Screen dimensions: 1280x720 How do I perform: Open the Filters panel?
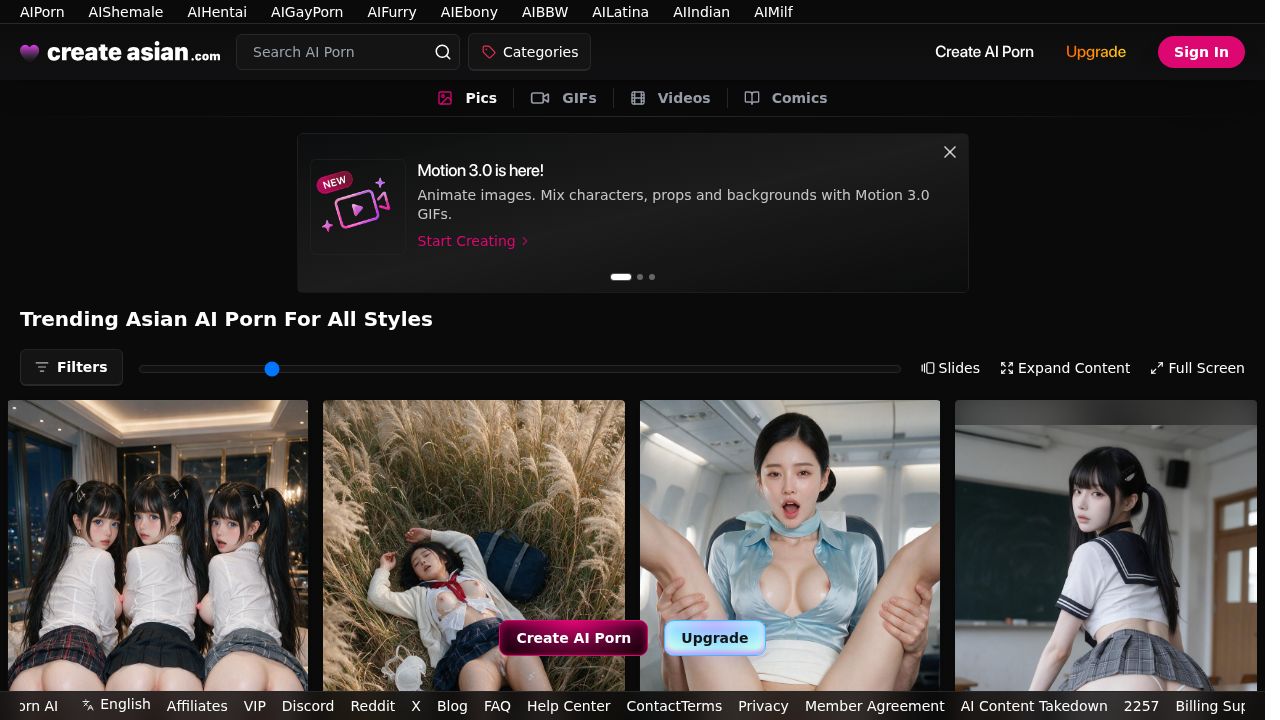click(x=71, y=367)
